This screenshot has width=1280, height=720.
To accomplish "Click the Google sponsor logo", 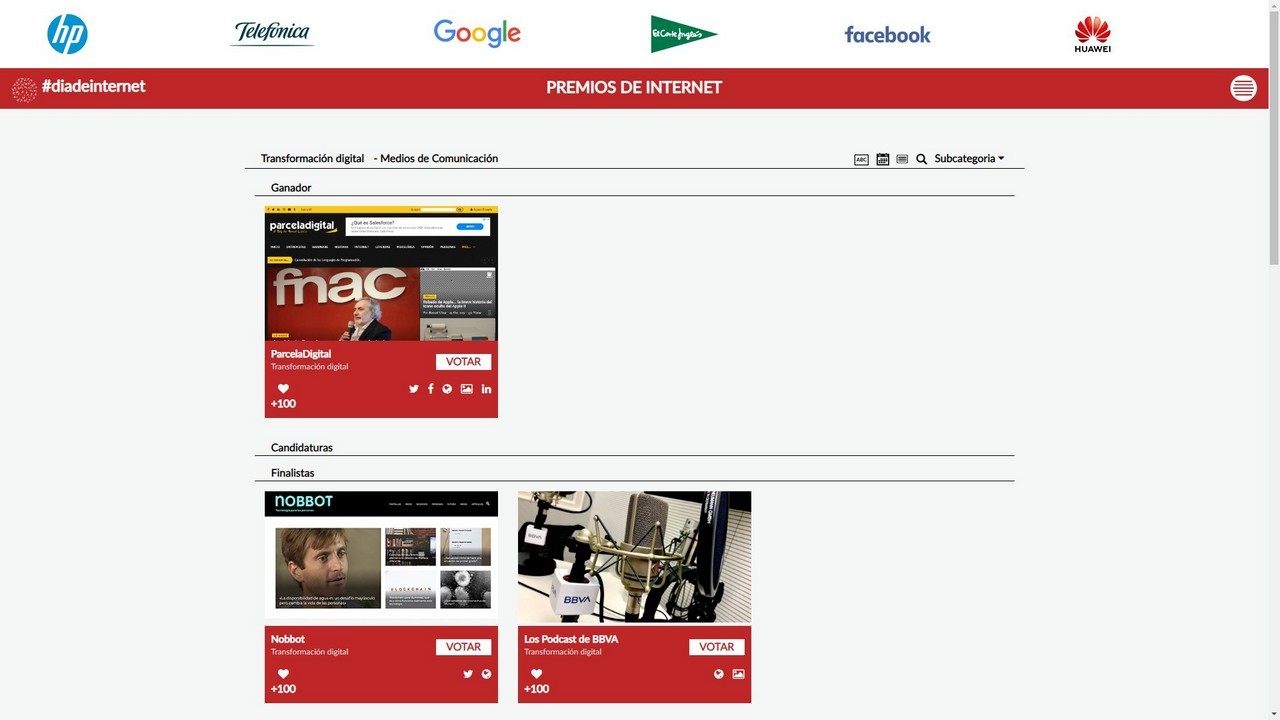I will pos(477,34).
